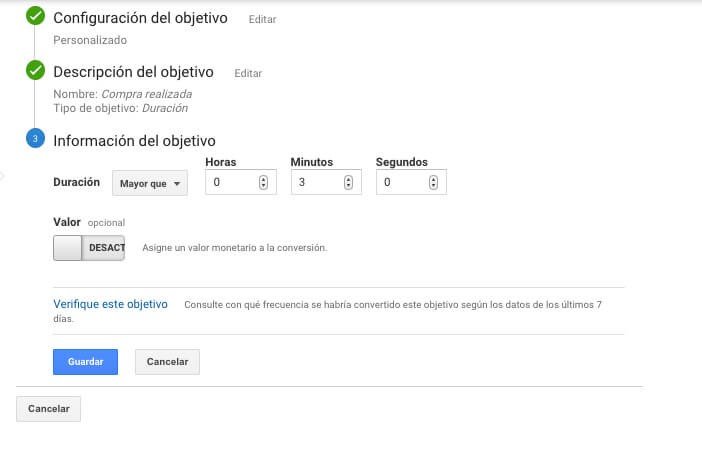
Task: Click the bottom-left Cancelar button
Action: [x=48, y=409]
